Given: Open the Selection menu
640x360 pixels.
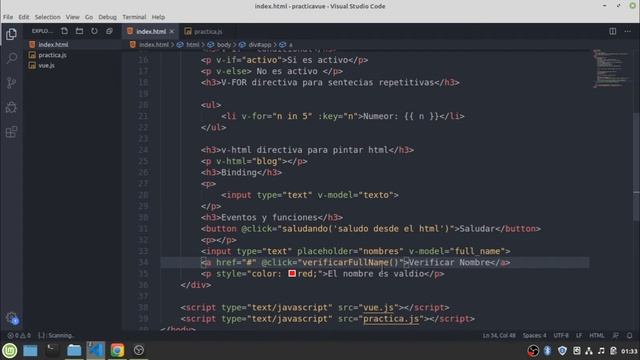Looking at the screenshot, I should coord(47,17).
